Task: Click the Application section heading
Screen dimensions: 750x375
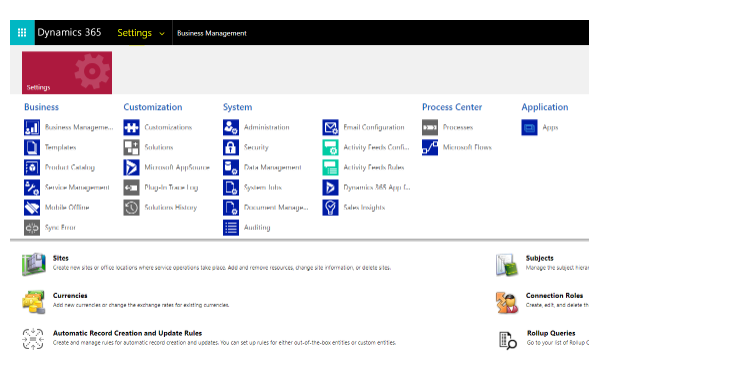Action: click(545, 107)
